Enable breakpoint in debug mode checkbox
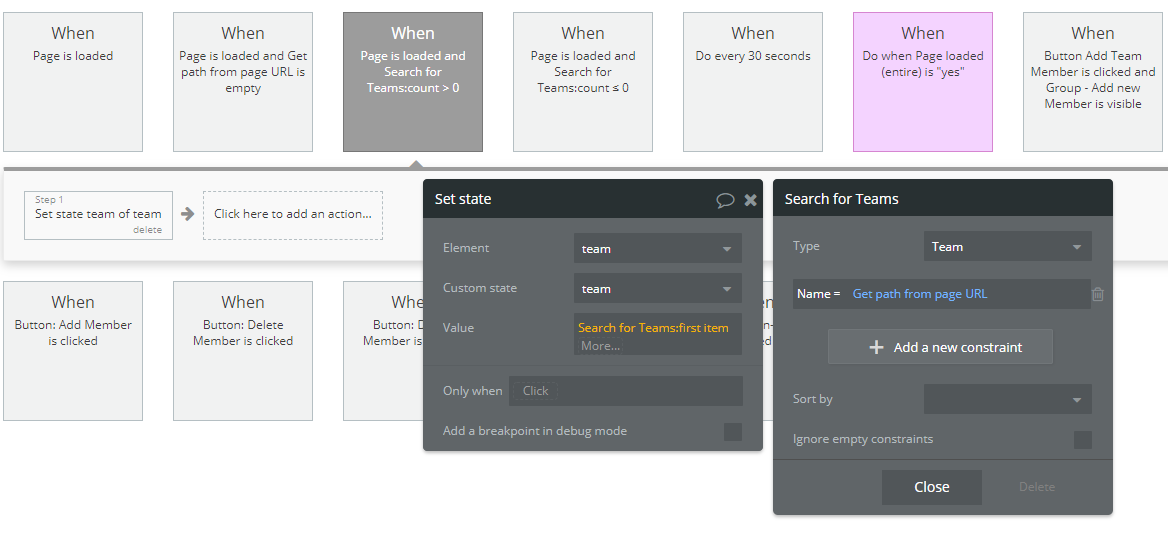 [x=733, y=431]
